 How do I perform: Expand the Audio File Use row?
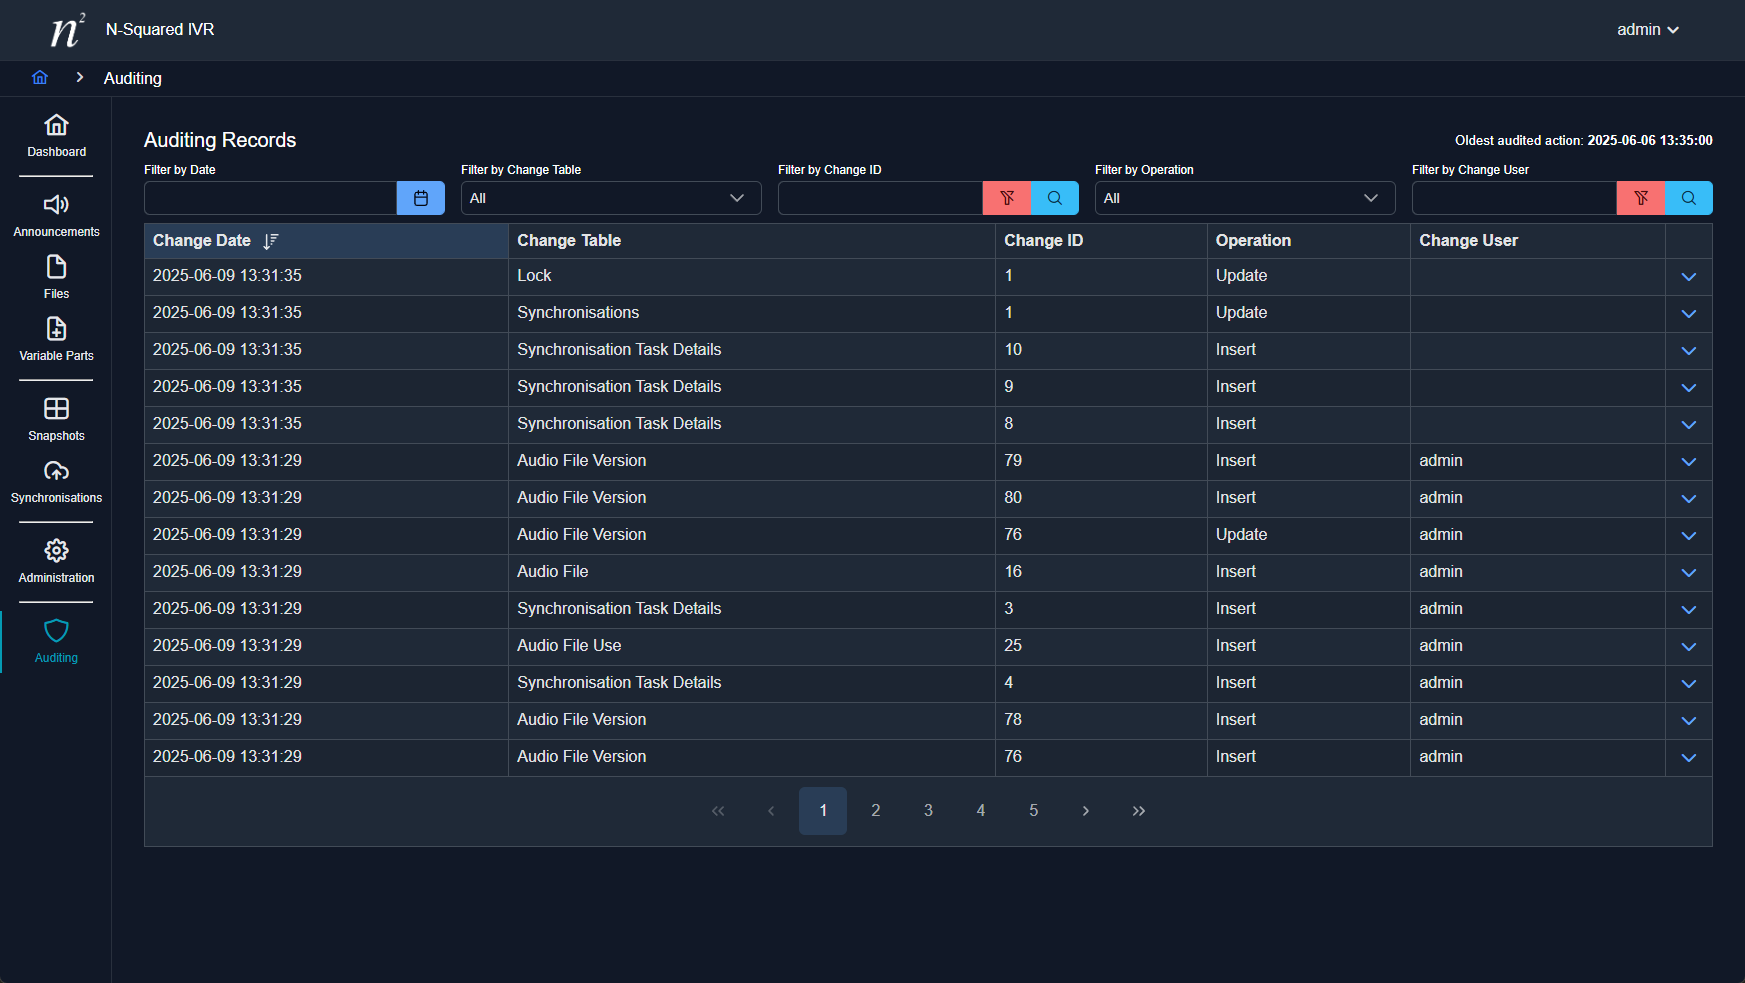click(1689, 647)
